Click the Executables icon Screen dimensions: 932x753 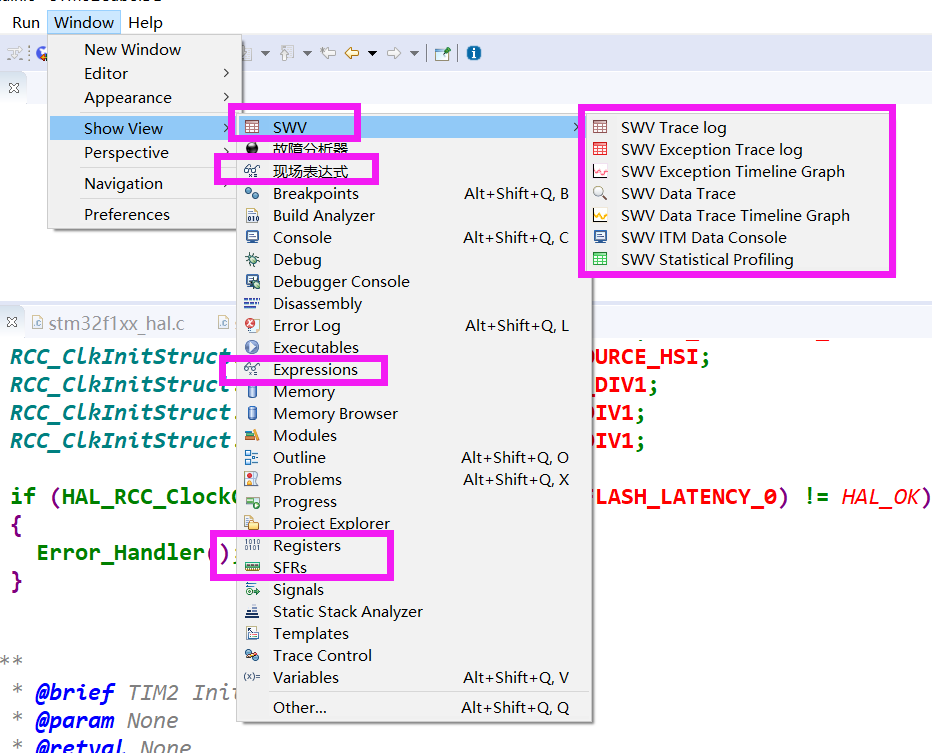252,347
